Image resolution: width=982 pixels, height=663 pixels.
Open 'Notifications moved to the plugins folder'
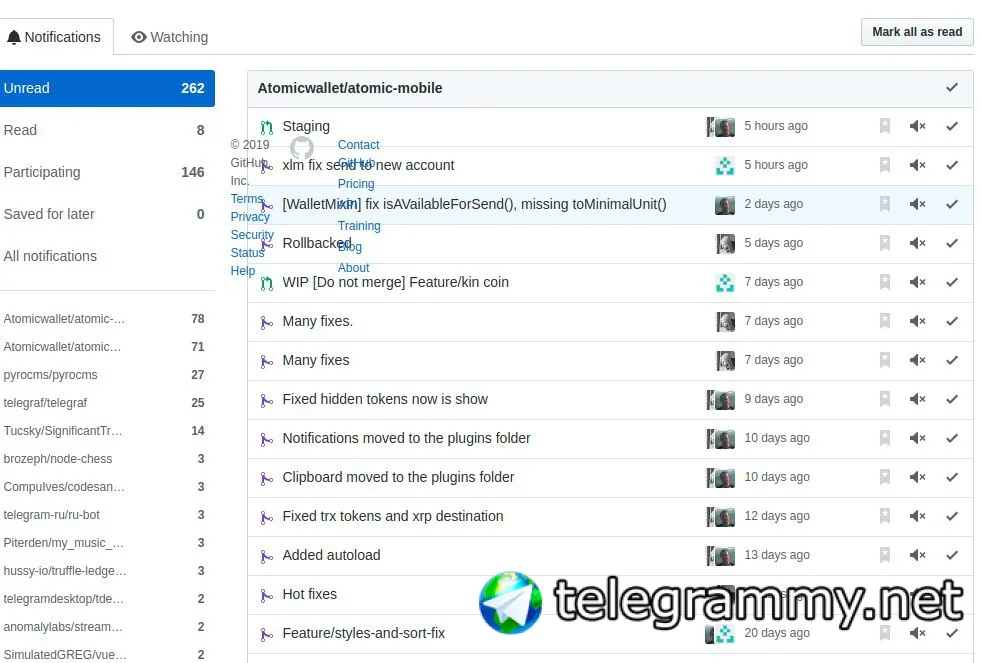click(x=406, y=438)
